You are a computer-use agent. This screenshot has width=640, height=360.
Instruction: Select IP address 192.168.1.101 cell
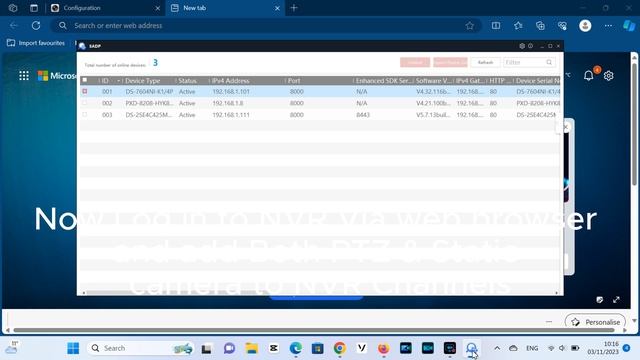pyautogui.click(x=231, y=91)
